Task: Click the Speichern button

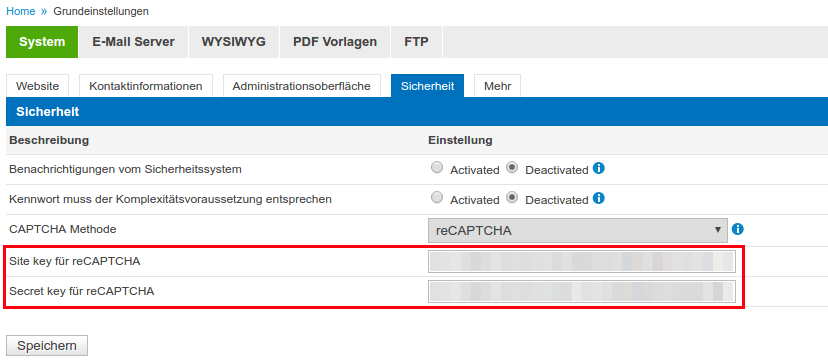Action: (x=47, y=346)
